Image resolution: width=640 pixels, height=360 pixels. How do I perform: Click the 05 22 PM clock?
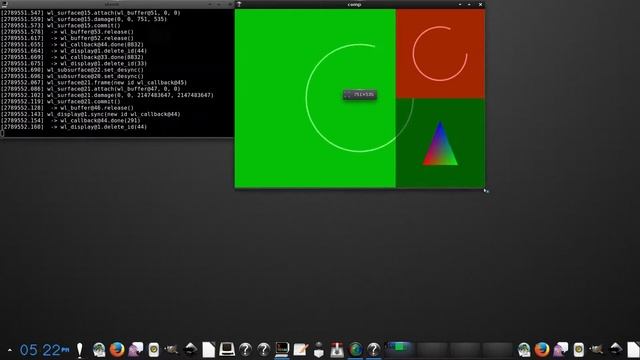click(44, 350)
